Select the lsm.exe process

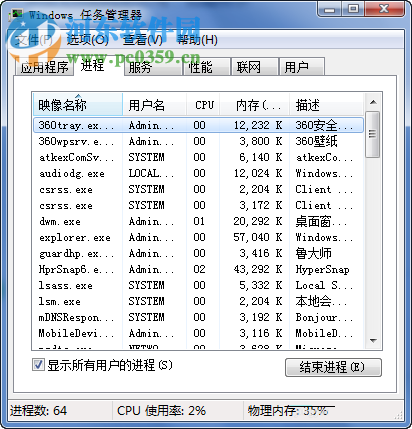pos(198,301)
